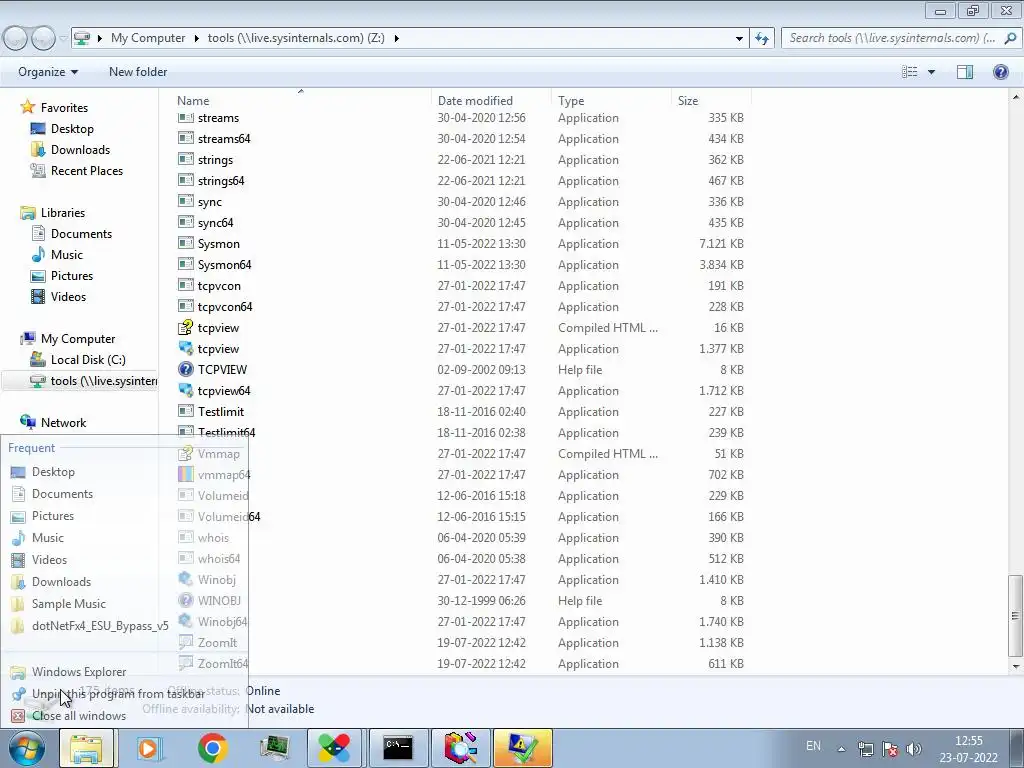
Task: Open the colorful pinwheel taskbar app
Action: [x=334, y=748]
